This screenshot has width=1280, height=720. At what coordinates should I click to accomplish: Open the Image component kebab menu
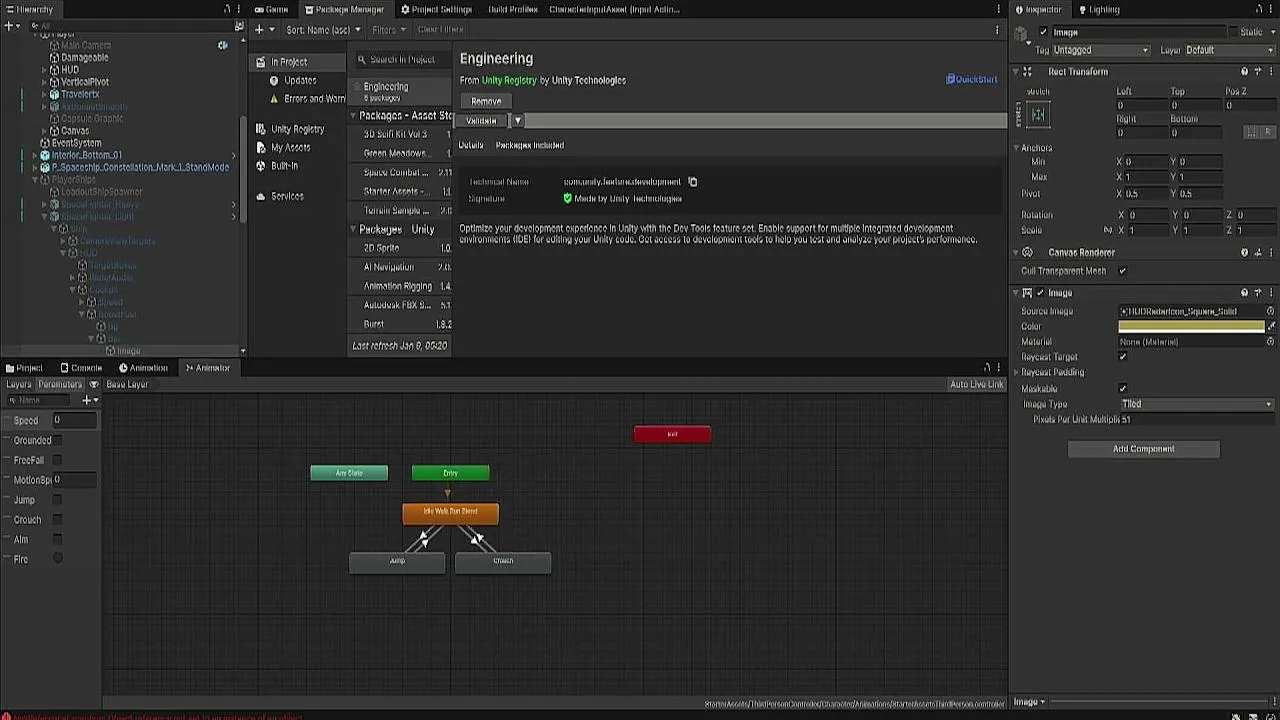[1271, 293]
